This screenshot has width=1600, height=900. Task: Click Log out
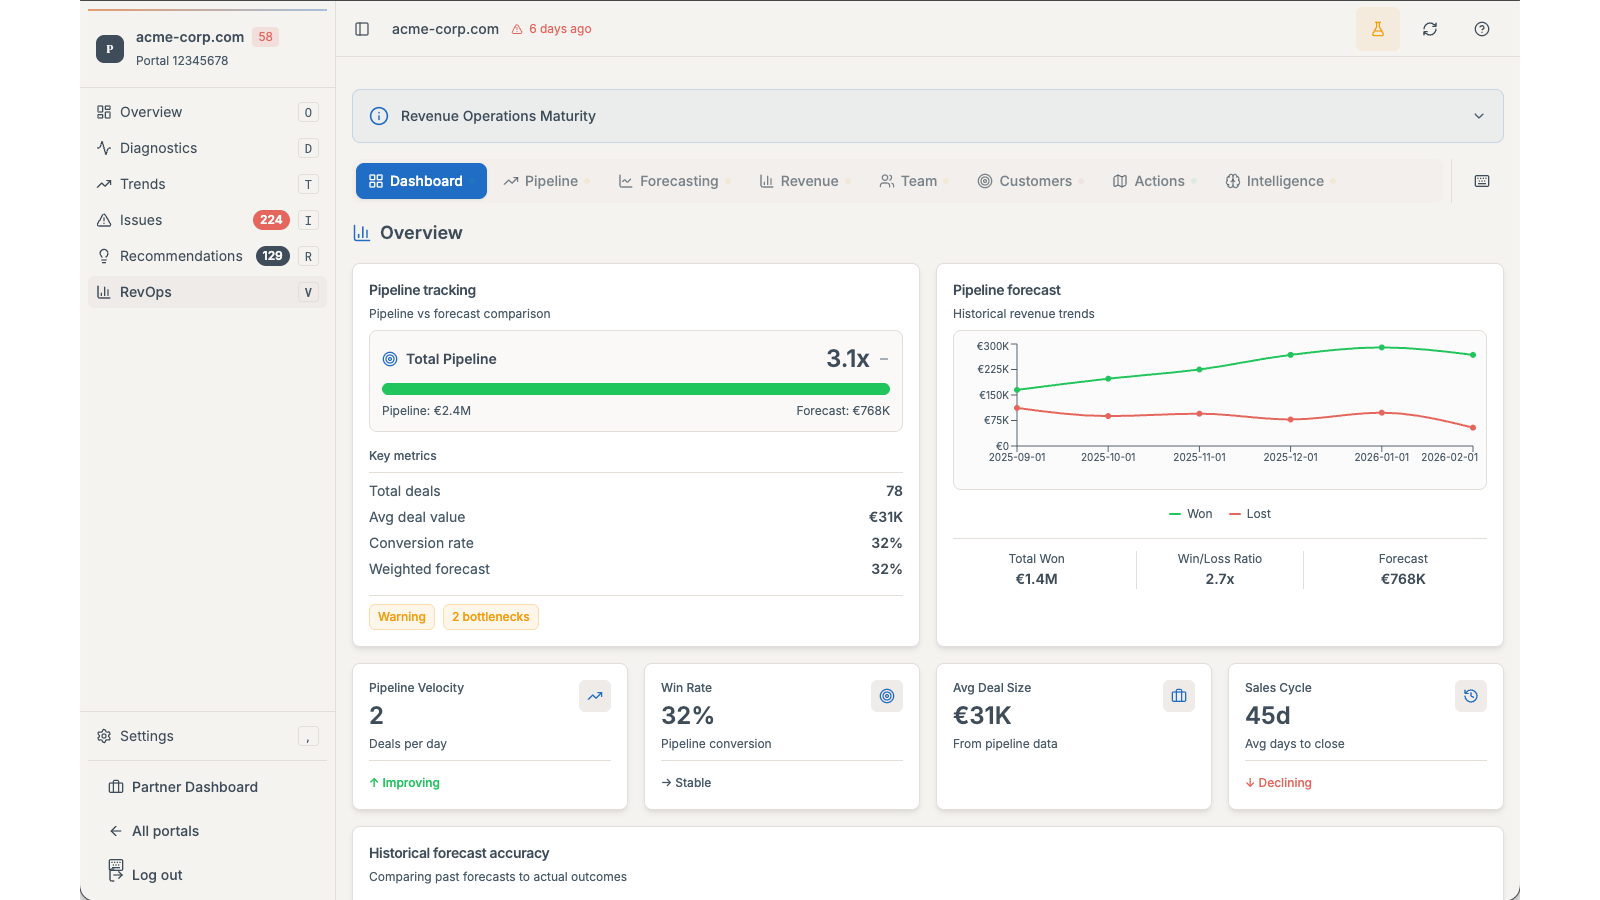tap(207, 874)
